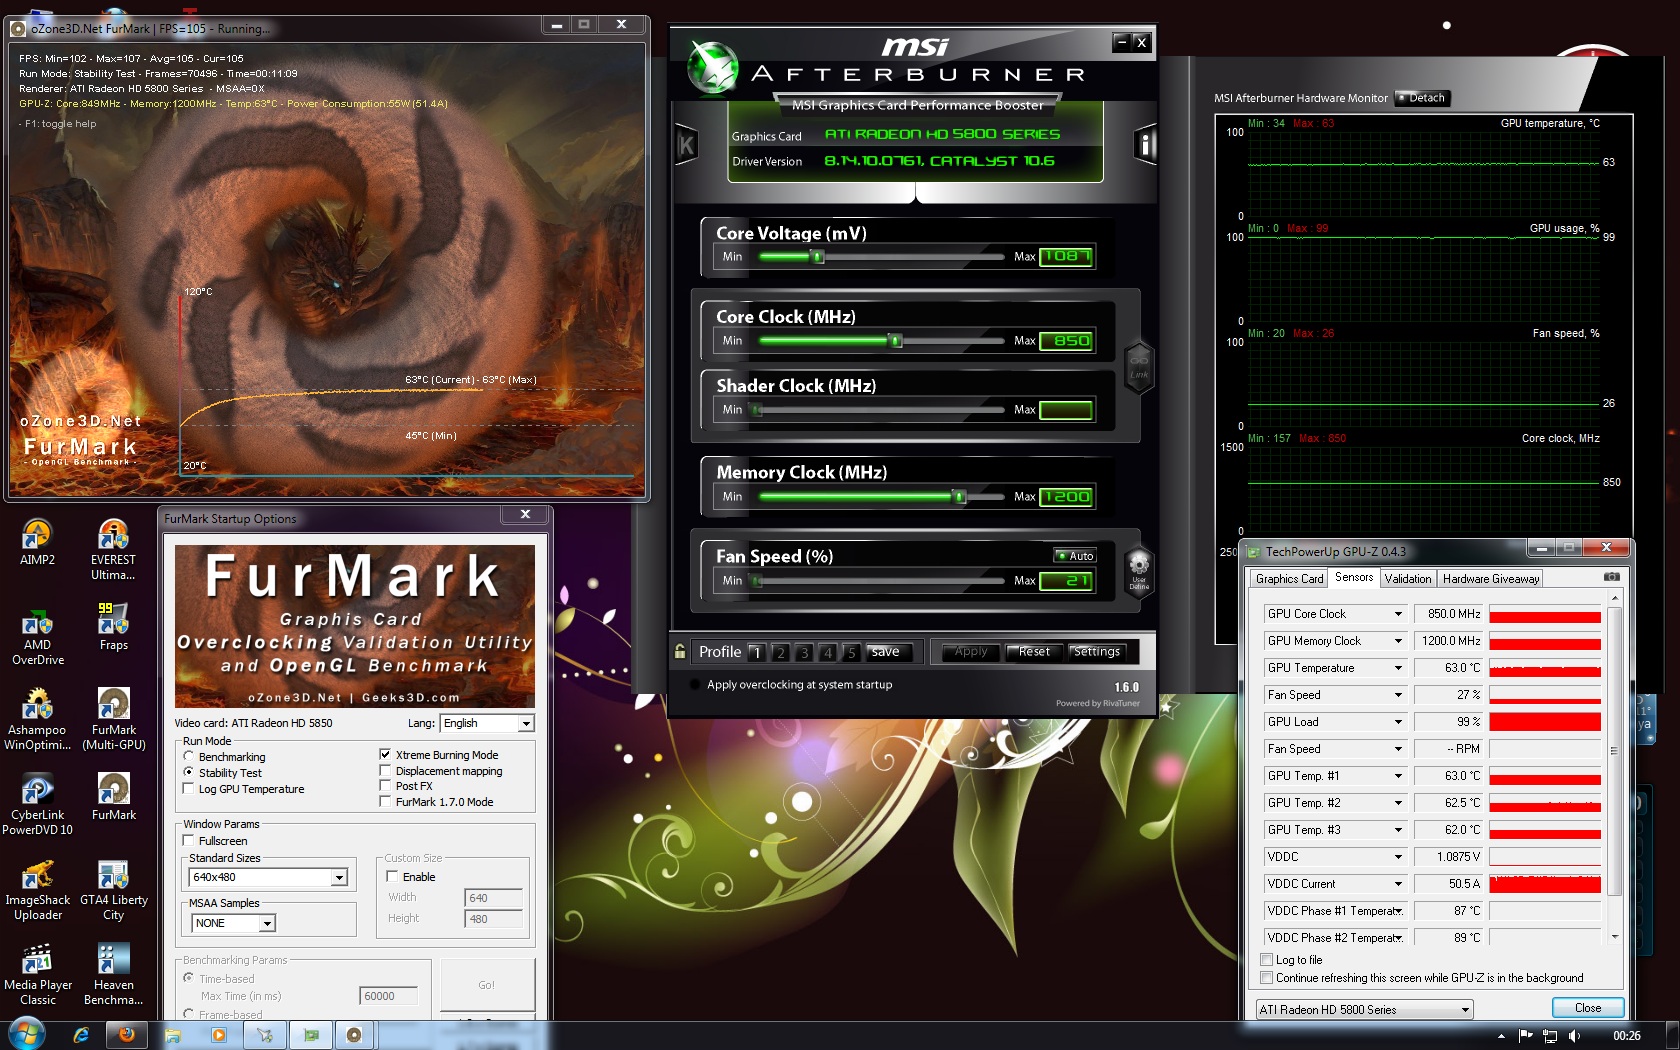Check the Fullscreen checkbox
Viewport: 1680px width, 1050px height.
click(x=188, y=841)
